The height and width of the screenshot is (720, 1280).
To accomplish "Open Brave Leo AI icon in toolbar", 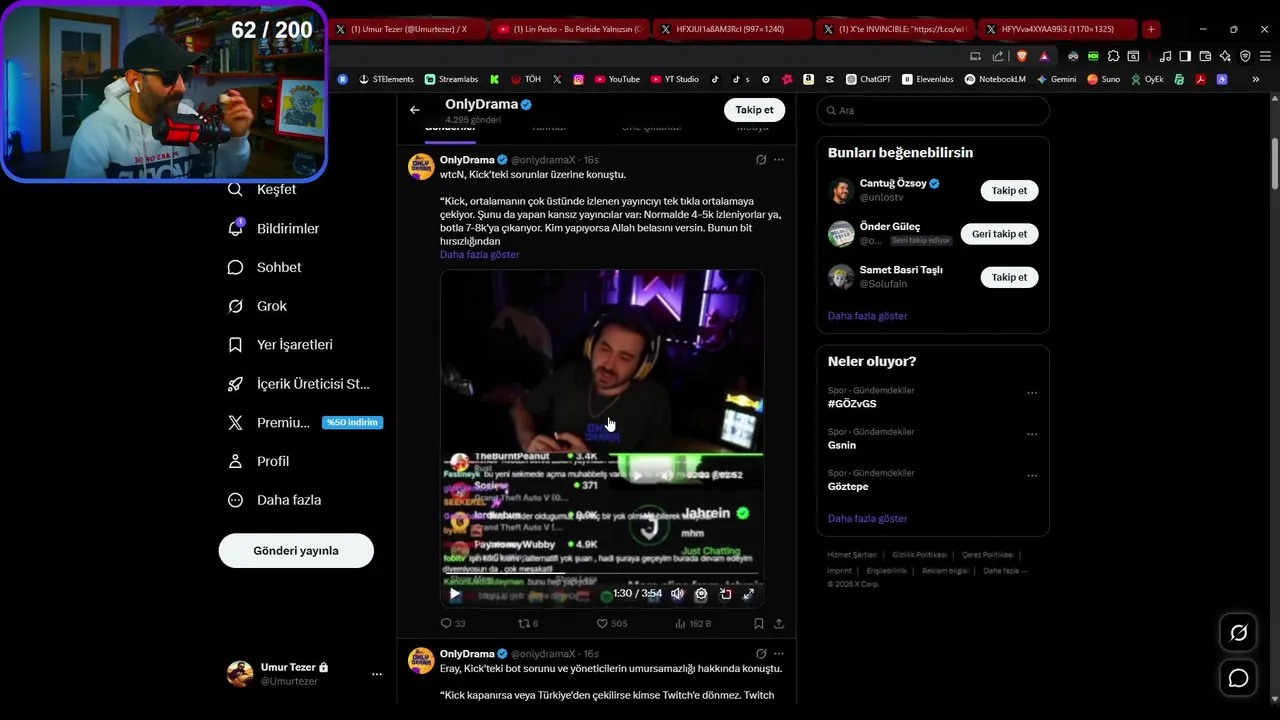I will (1225, 56).
